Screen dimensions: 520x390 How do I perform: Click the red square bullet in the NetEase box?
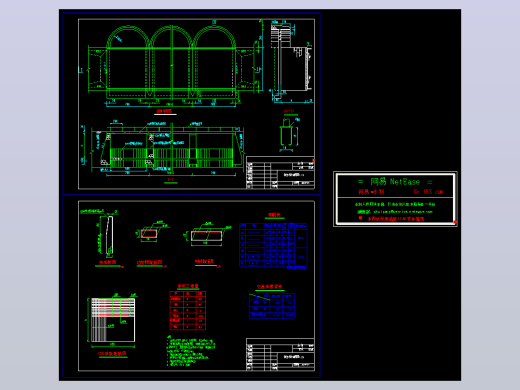point(360,218)
